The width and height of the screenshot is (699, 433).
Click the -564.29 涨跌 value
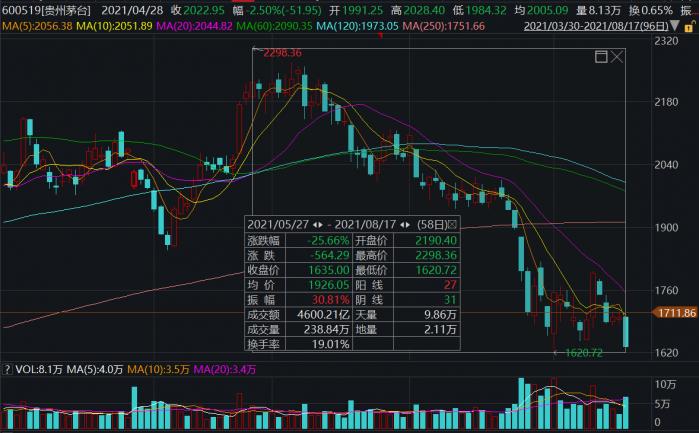[x=329, y=255]
